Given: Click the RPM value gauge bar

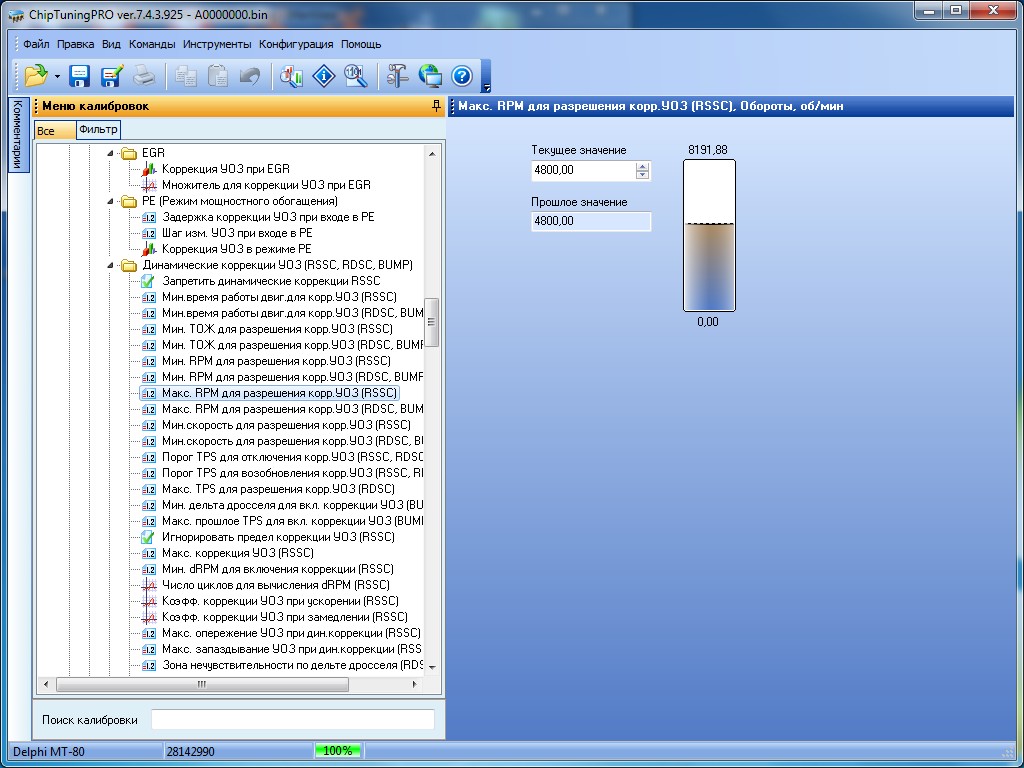Looking at the screenshot, I should 709,236.
